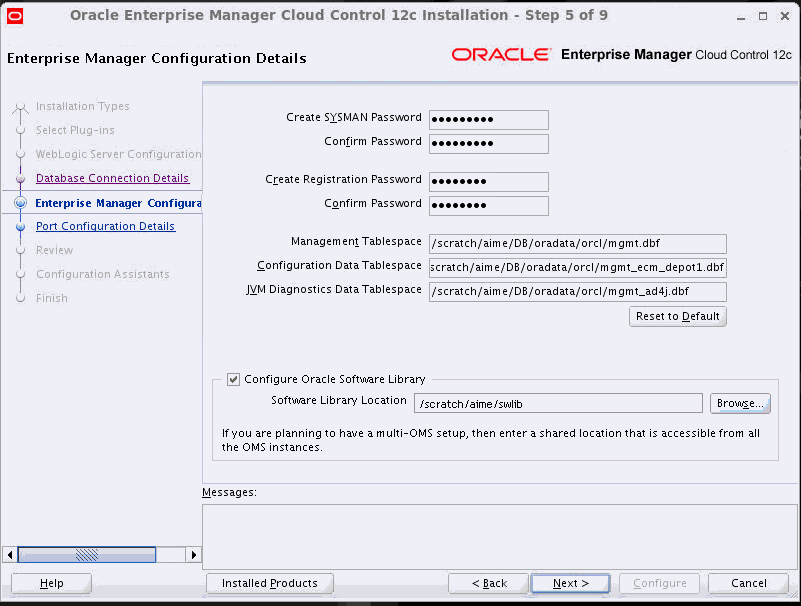Click inside the Messages text area
Screen dimensions: 801x606
click(500, 537)
